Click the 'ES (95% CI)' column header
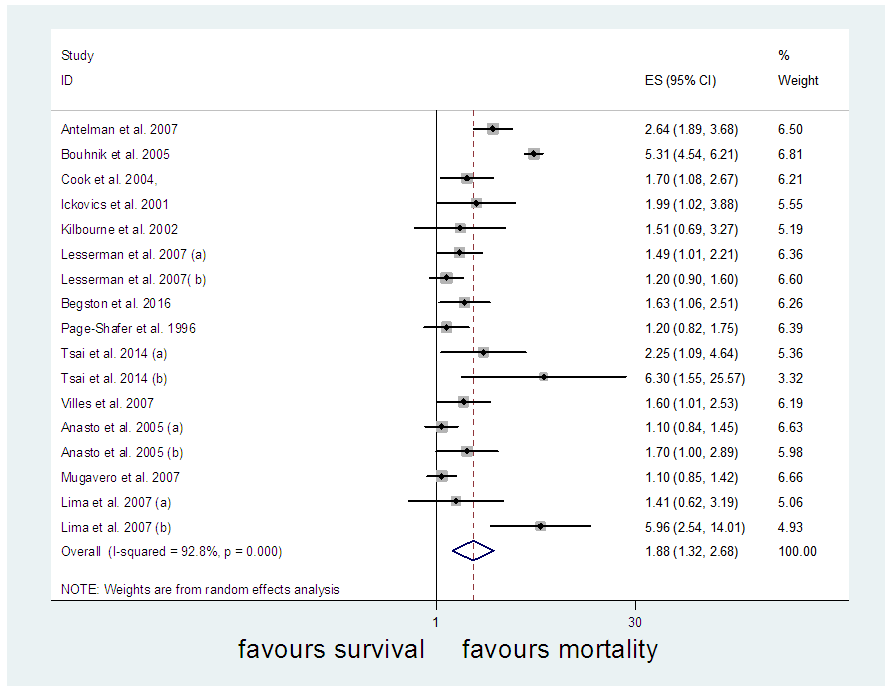 [x=681, y=81]
